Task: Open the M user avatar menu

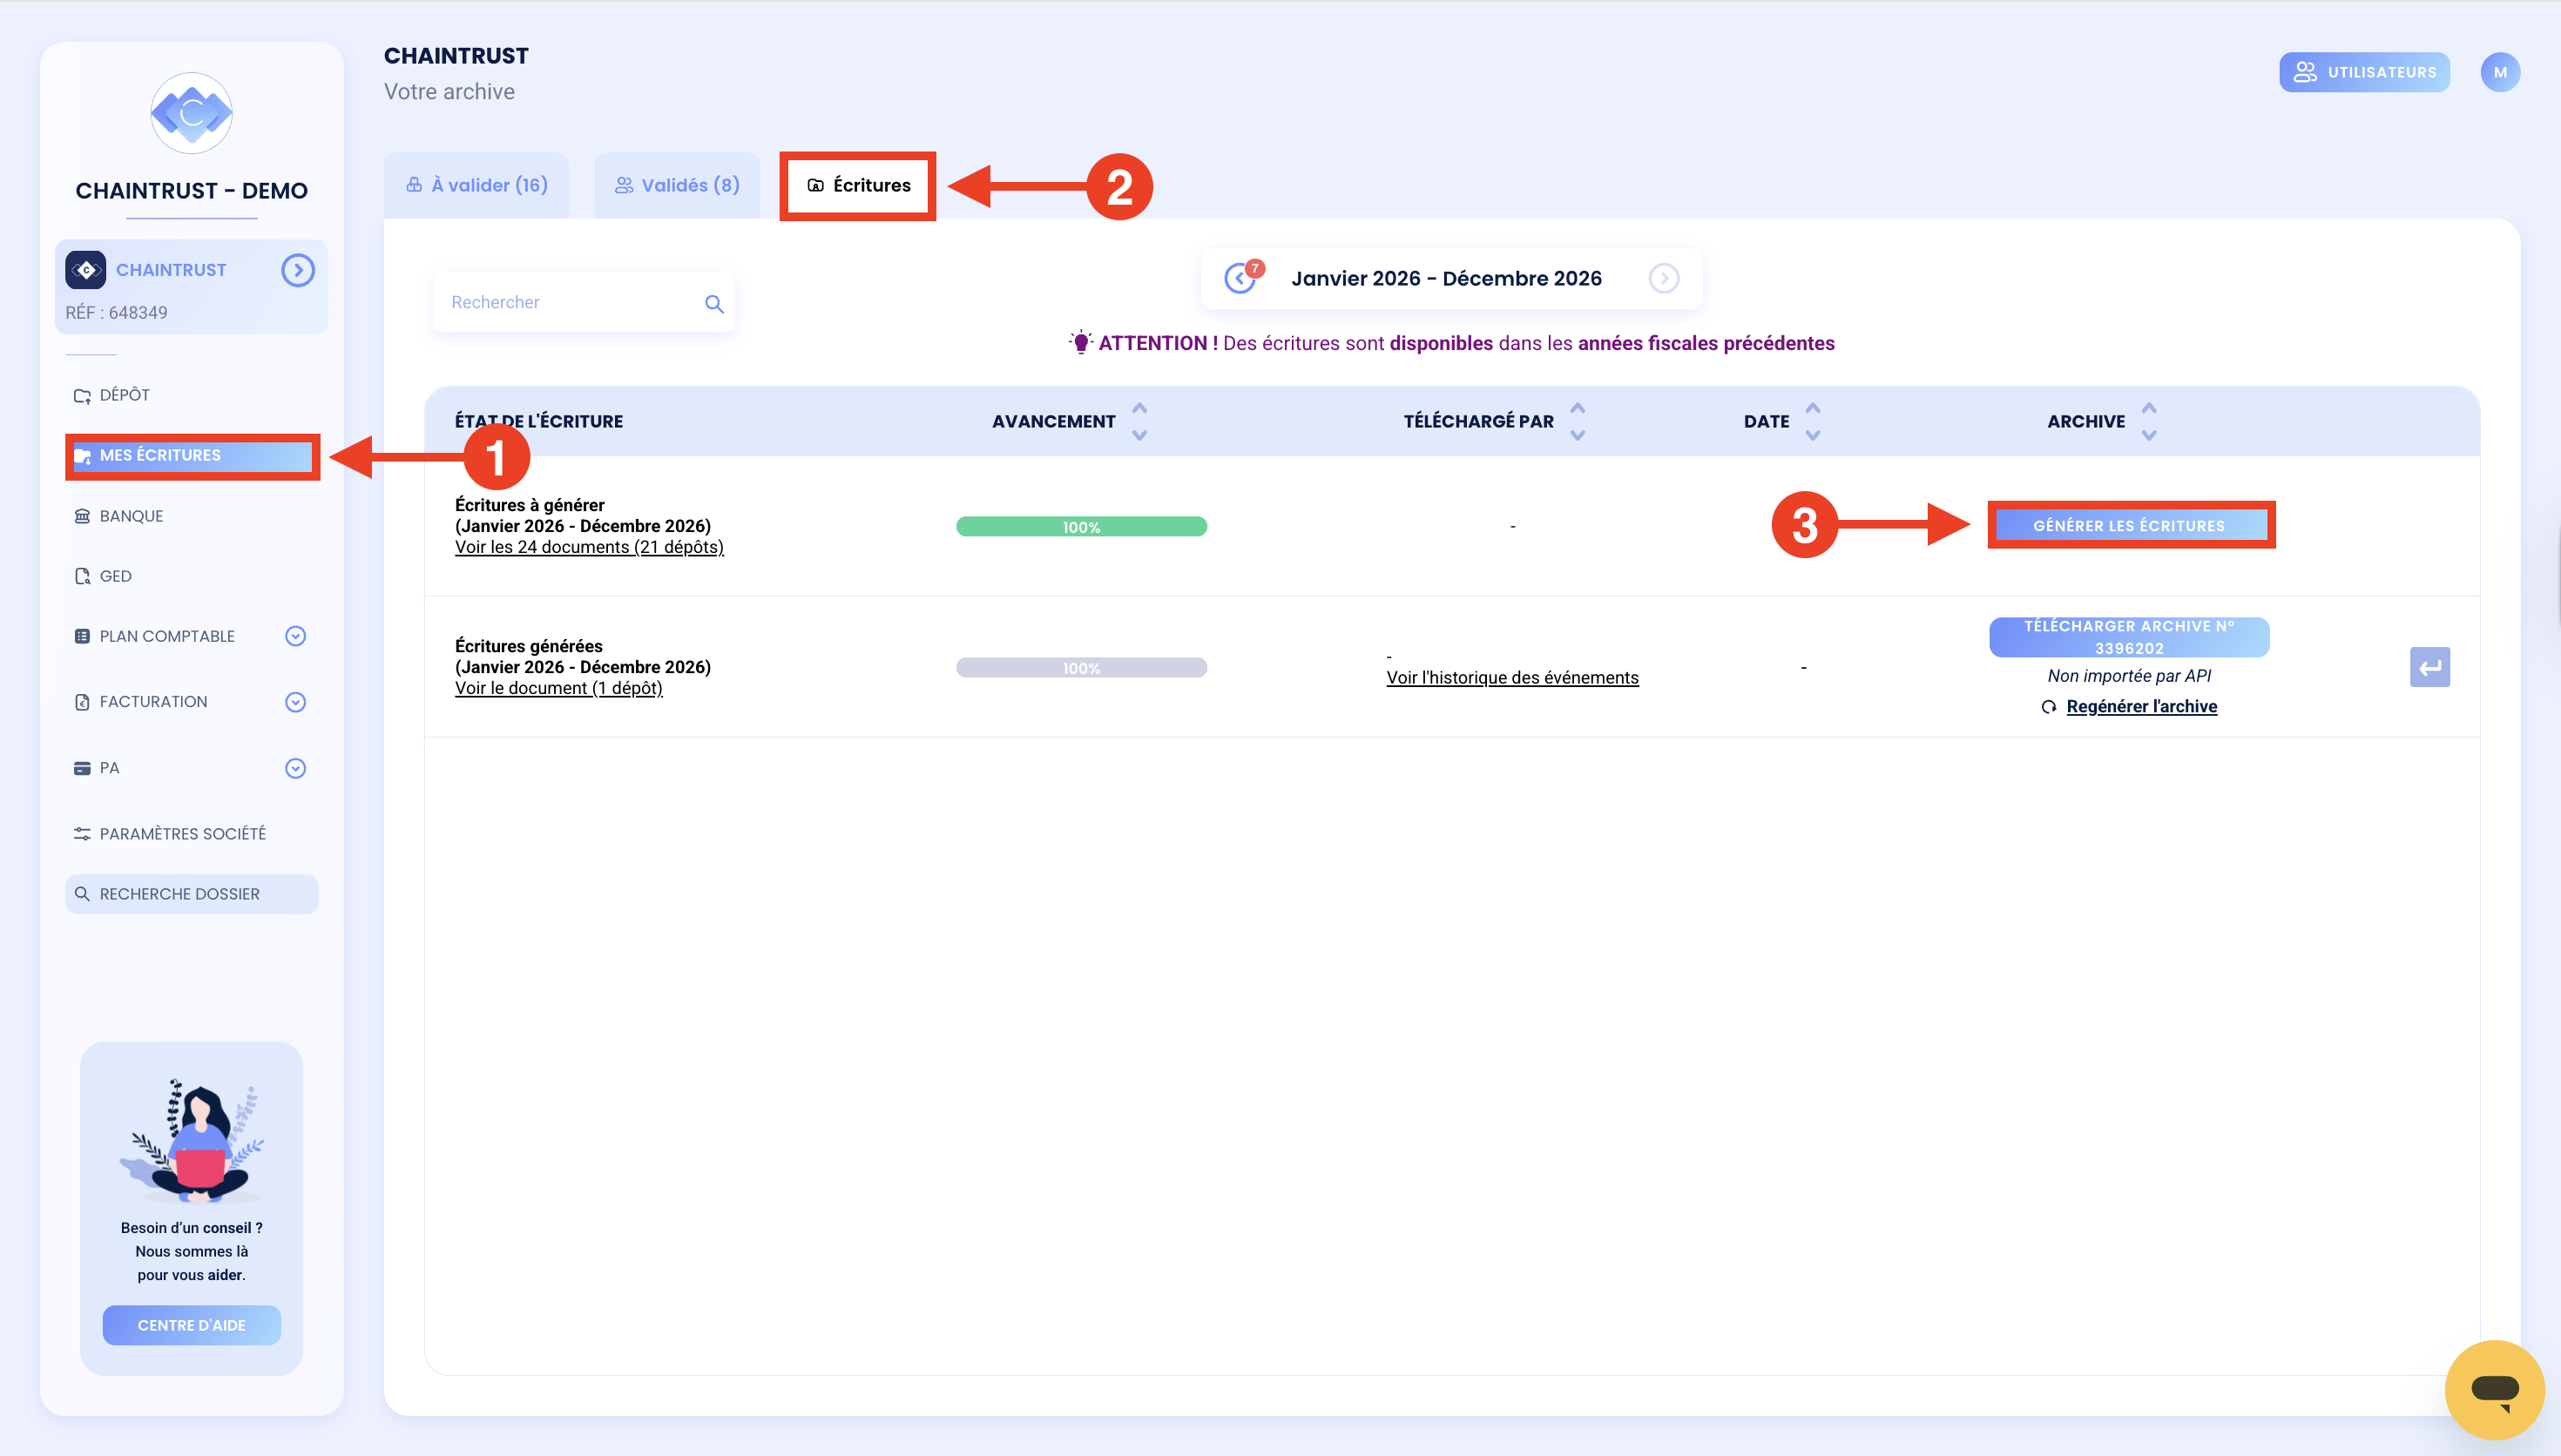Action: coord(2500,72)
